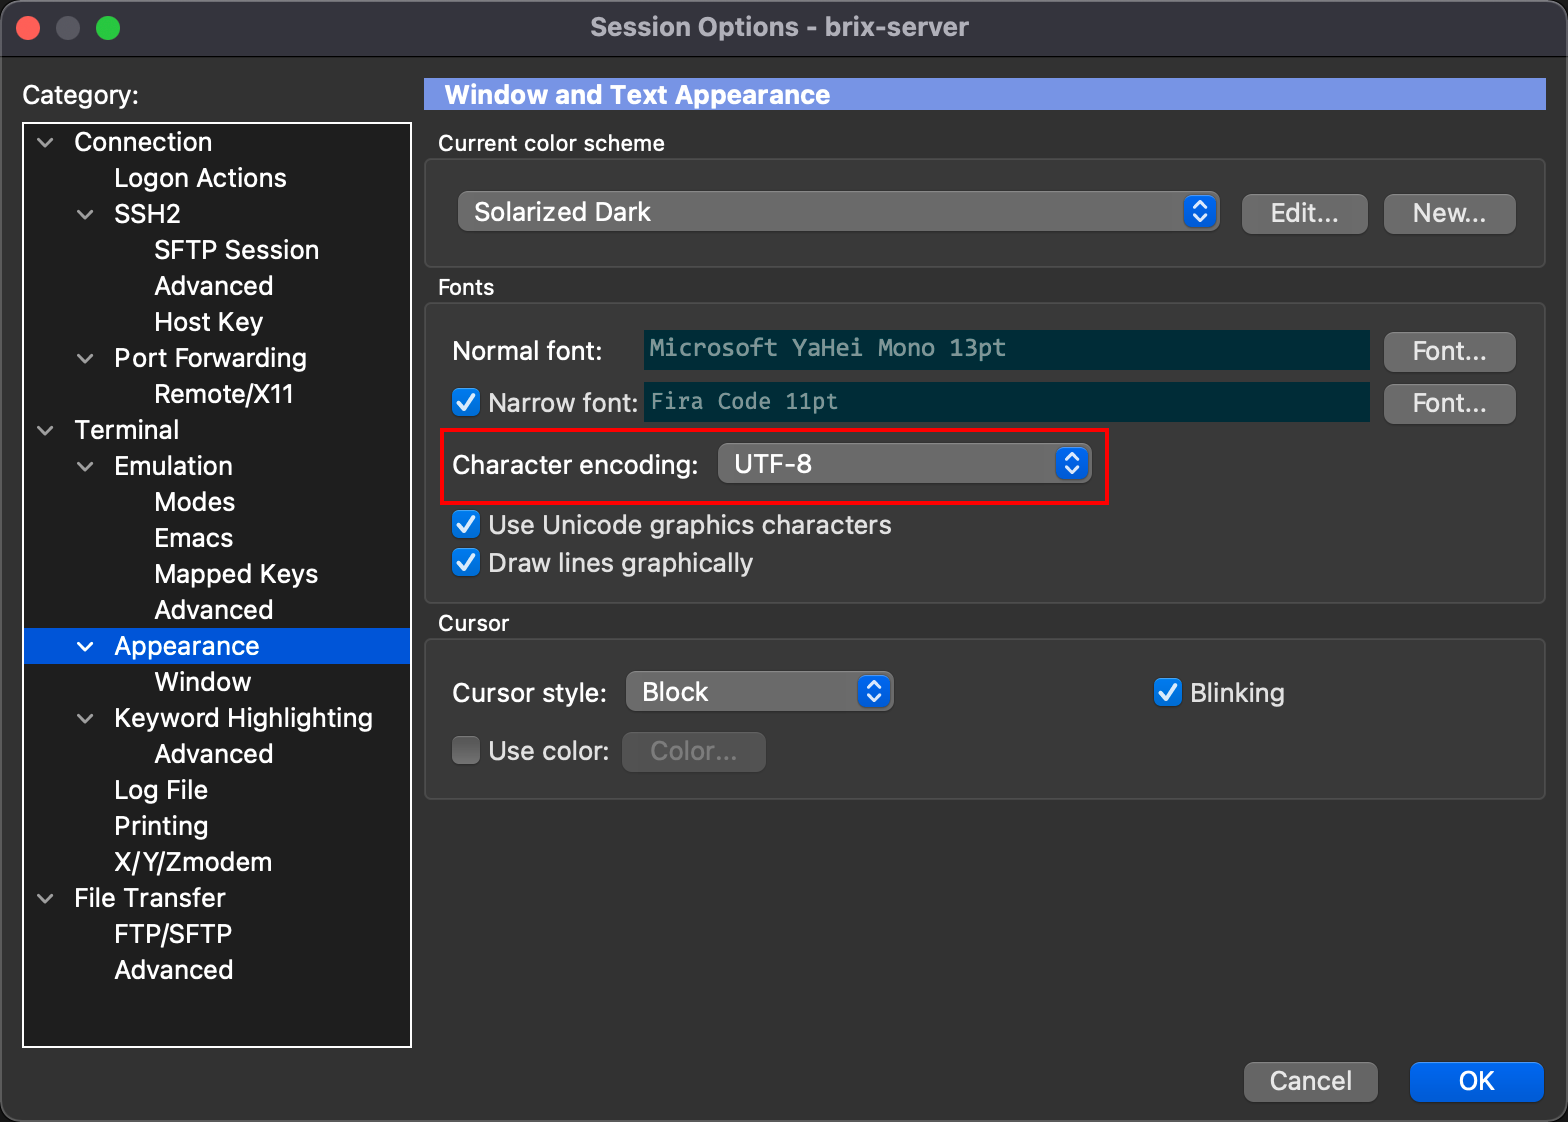Click the Narrow font preview field
1568x1122 pixels.
[x=1006, y=402]
